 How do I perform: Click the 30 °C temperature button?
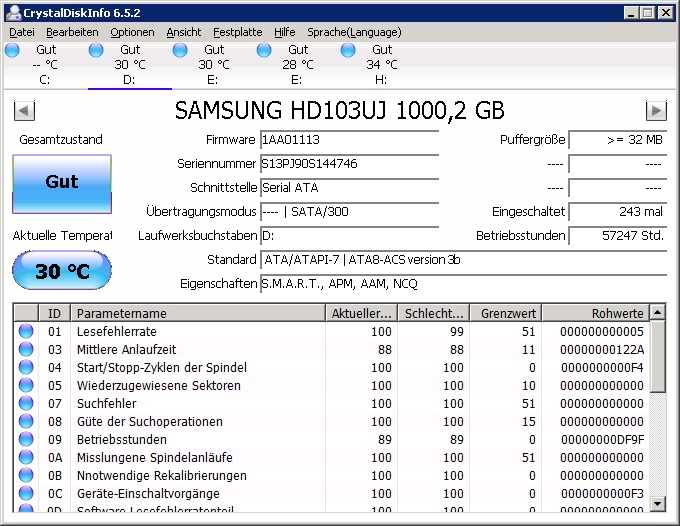[x=62, y=271]
